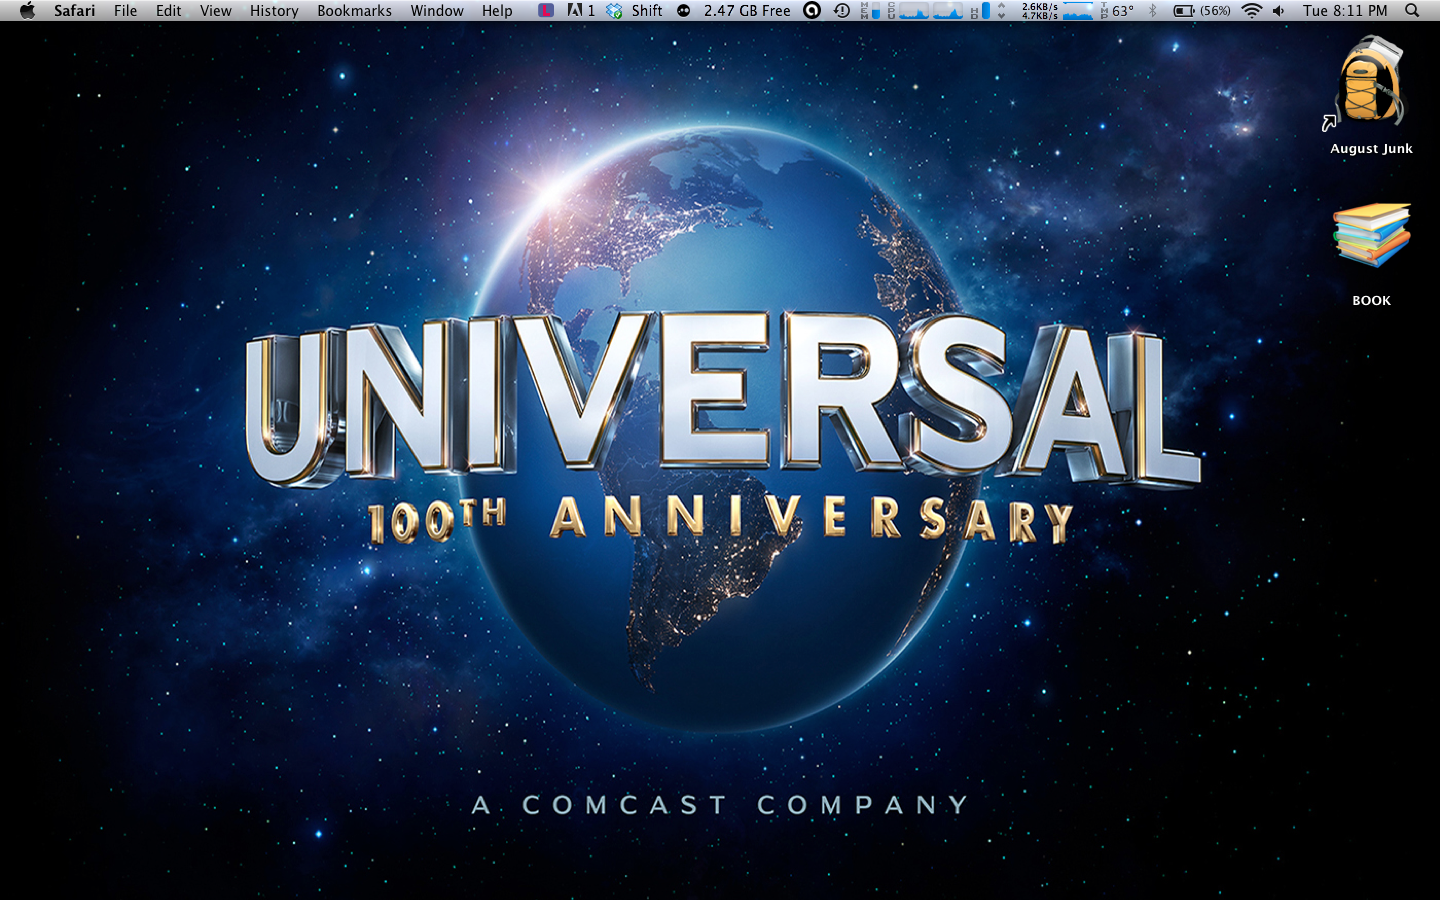Click the 2.47 GB Free memory indicator

point(747,10)
